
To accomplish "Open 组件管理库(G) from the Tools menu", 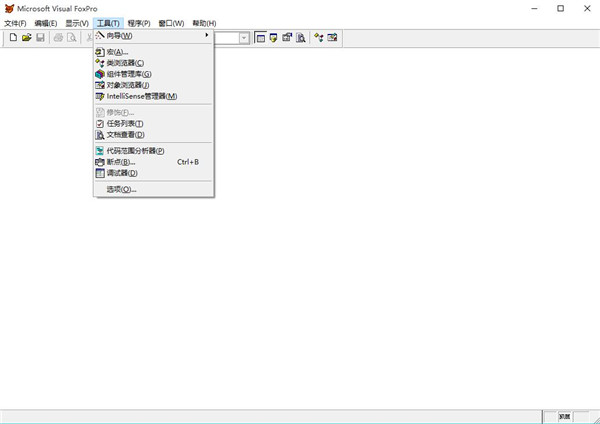I will (x=153, y=74).
